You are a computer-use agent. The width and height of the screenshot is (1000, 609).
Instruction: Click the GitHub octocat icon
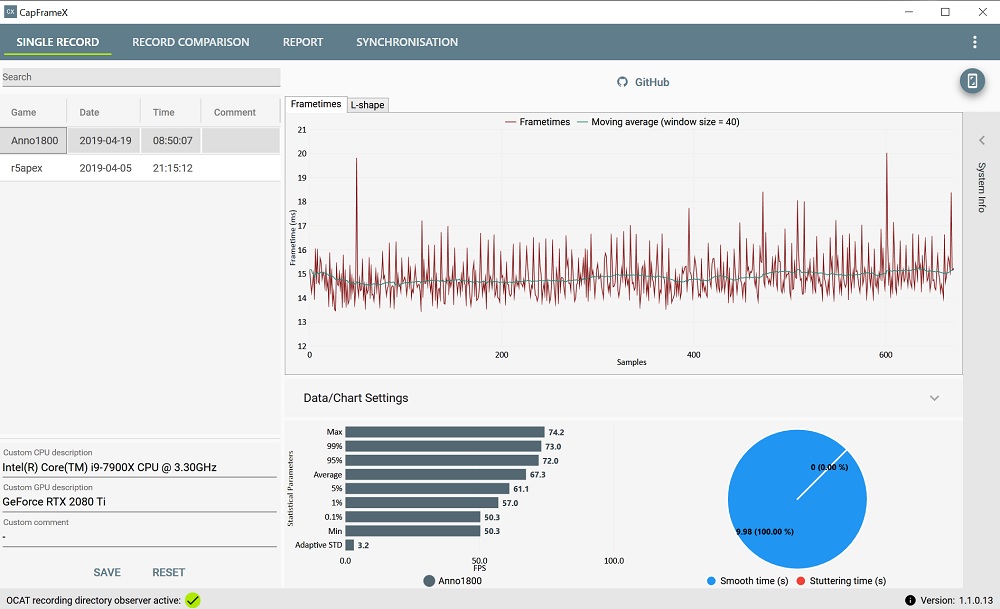point(622,82)
